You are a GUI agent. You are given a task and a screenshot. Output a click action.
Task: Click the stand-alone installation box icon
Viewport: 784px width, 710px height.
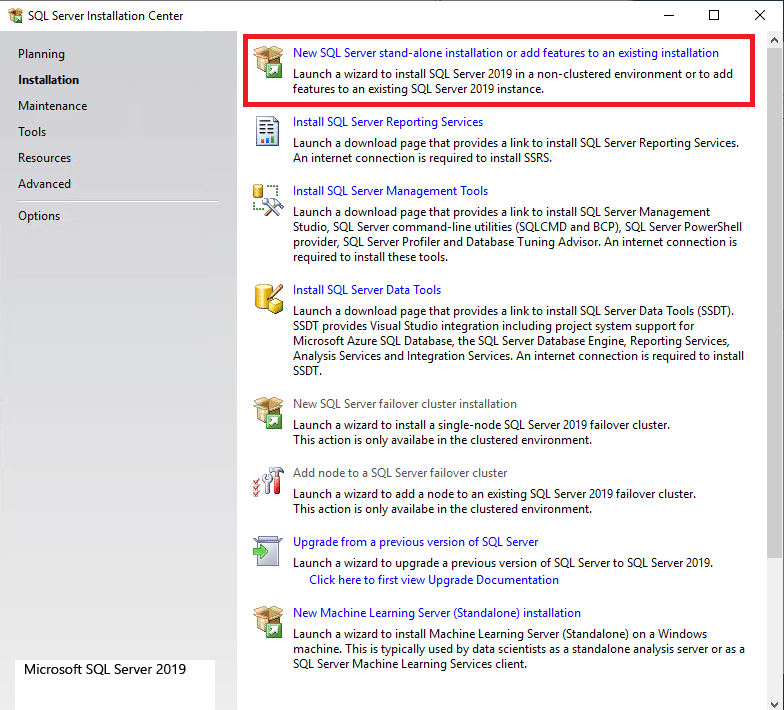[x=268, y=62]
